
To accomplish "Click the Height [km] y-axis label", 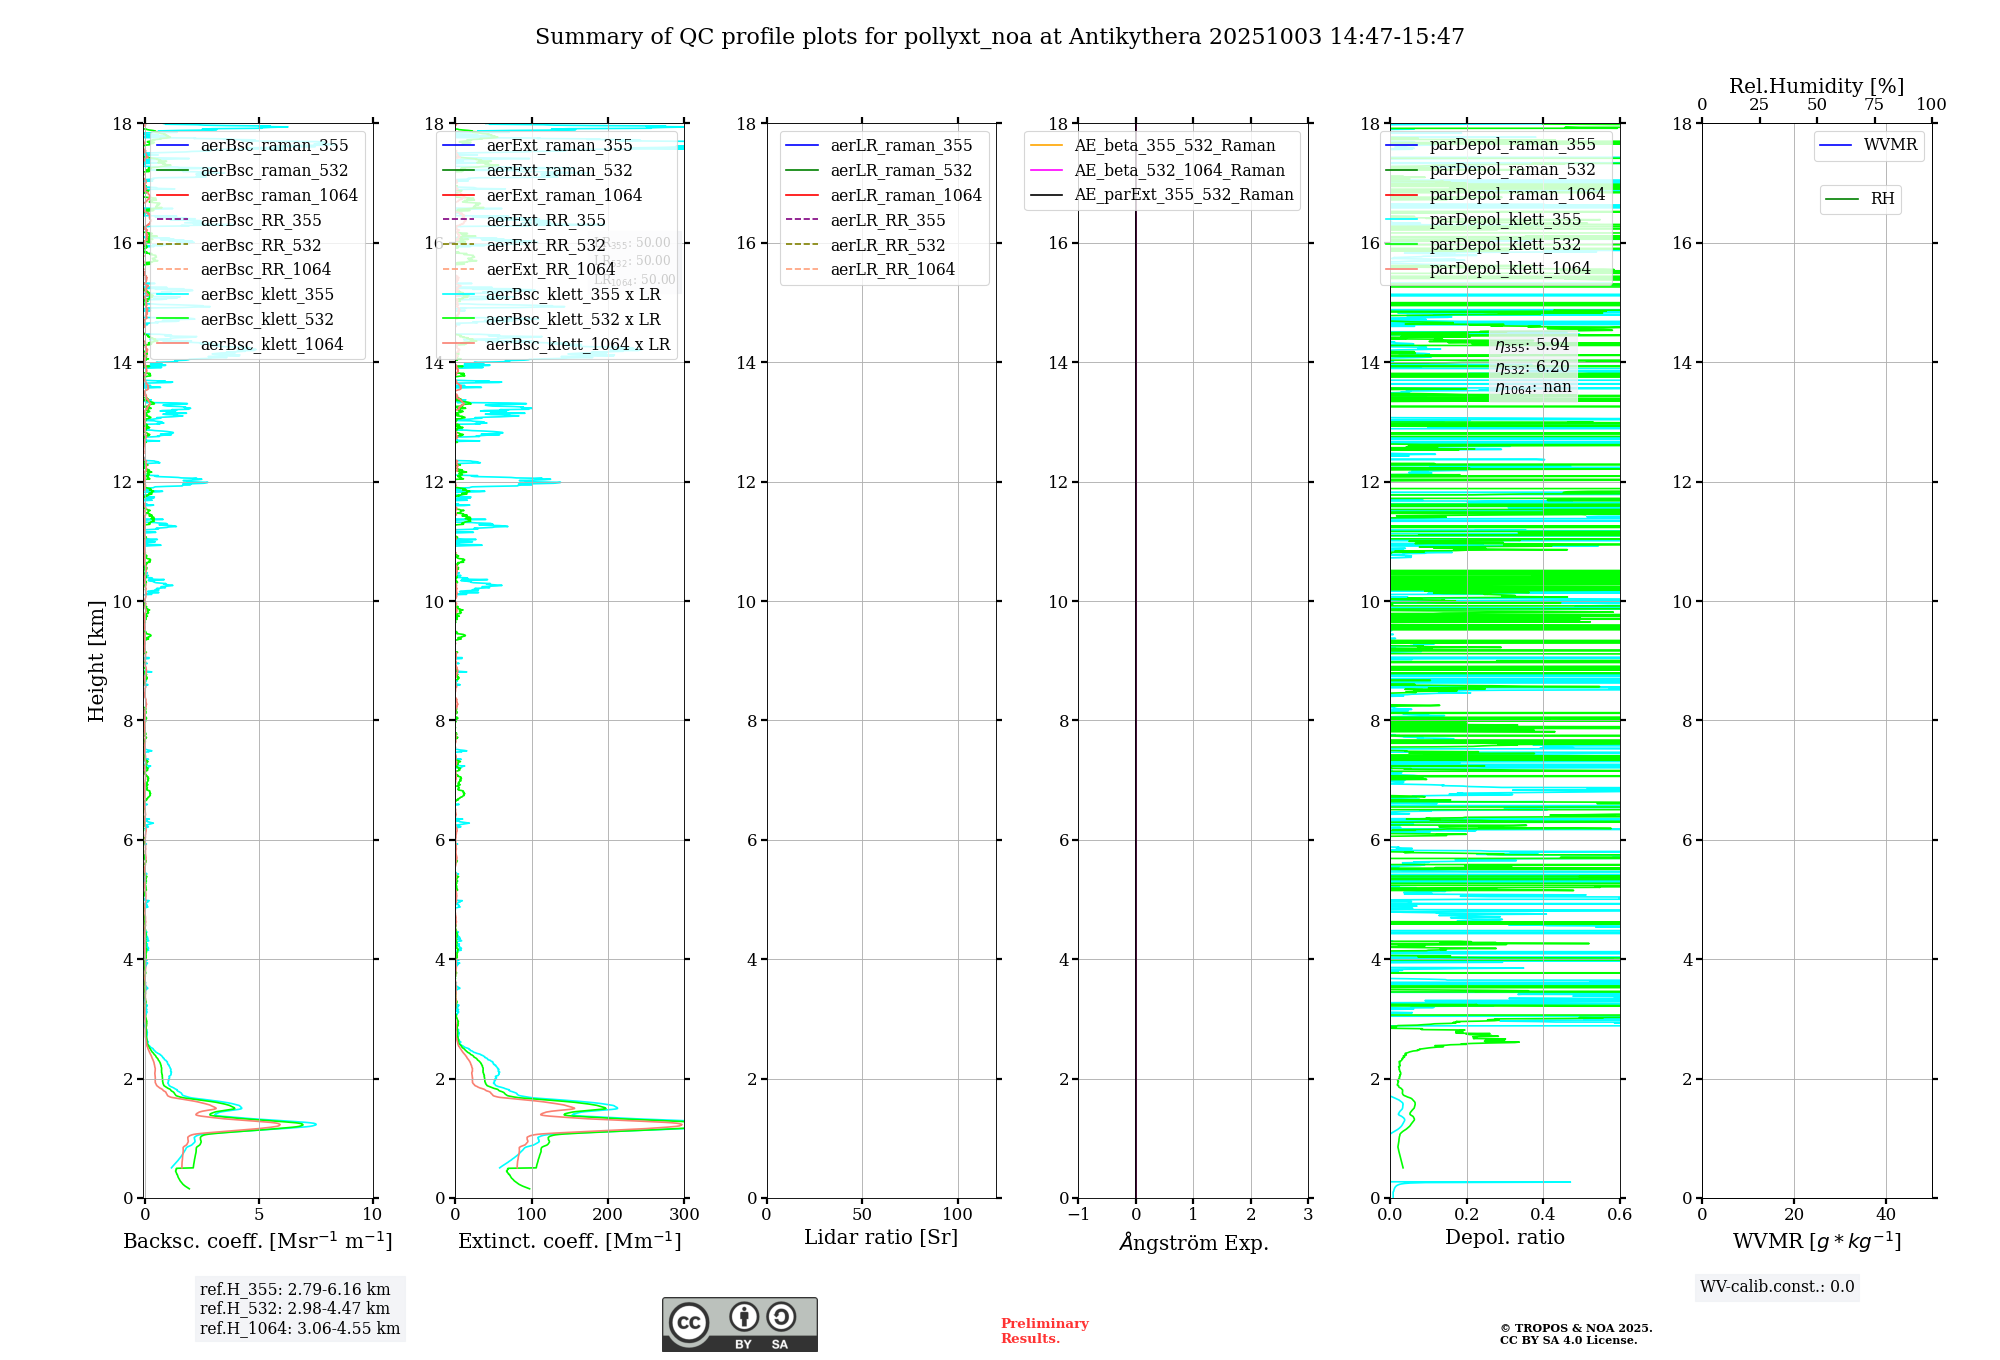I will [96, 661].
